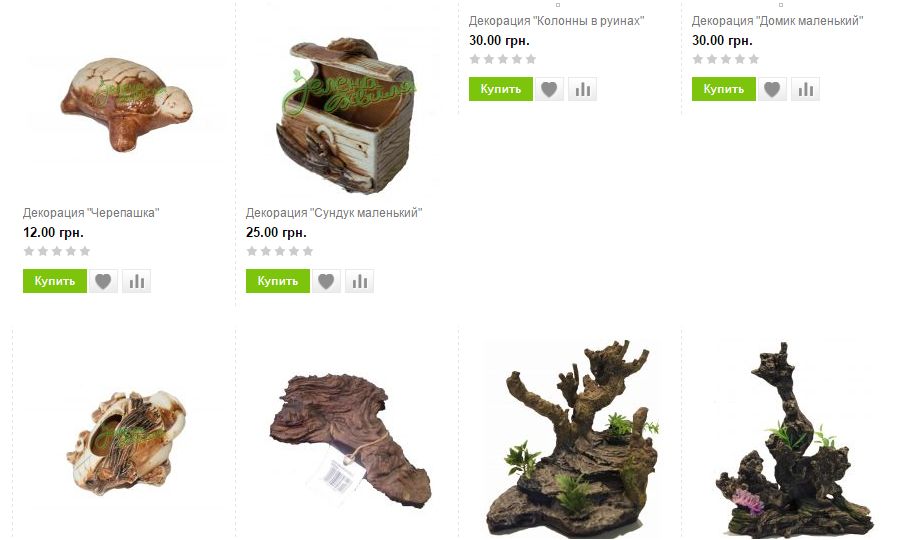Buy the "Черепашка" decoration
This screenshot has height=540, width=898.
coord(55,281)
